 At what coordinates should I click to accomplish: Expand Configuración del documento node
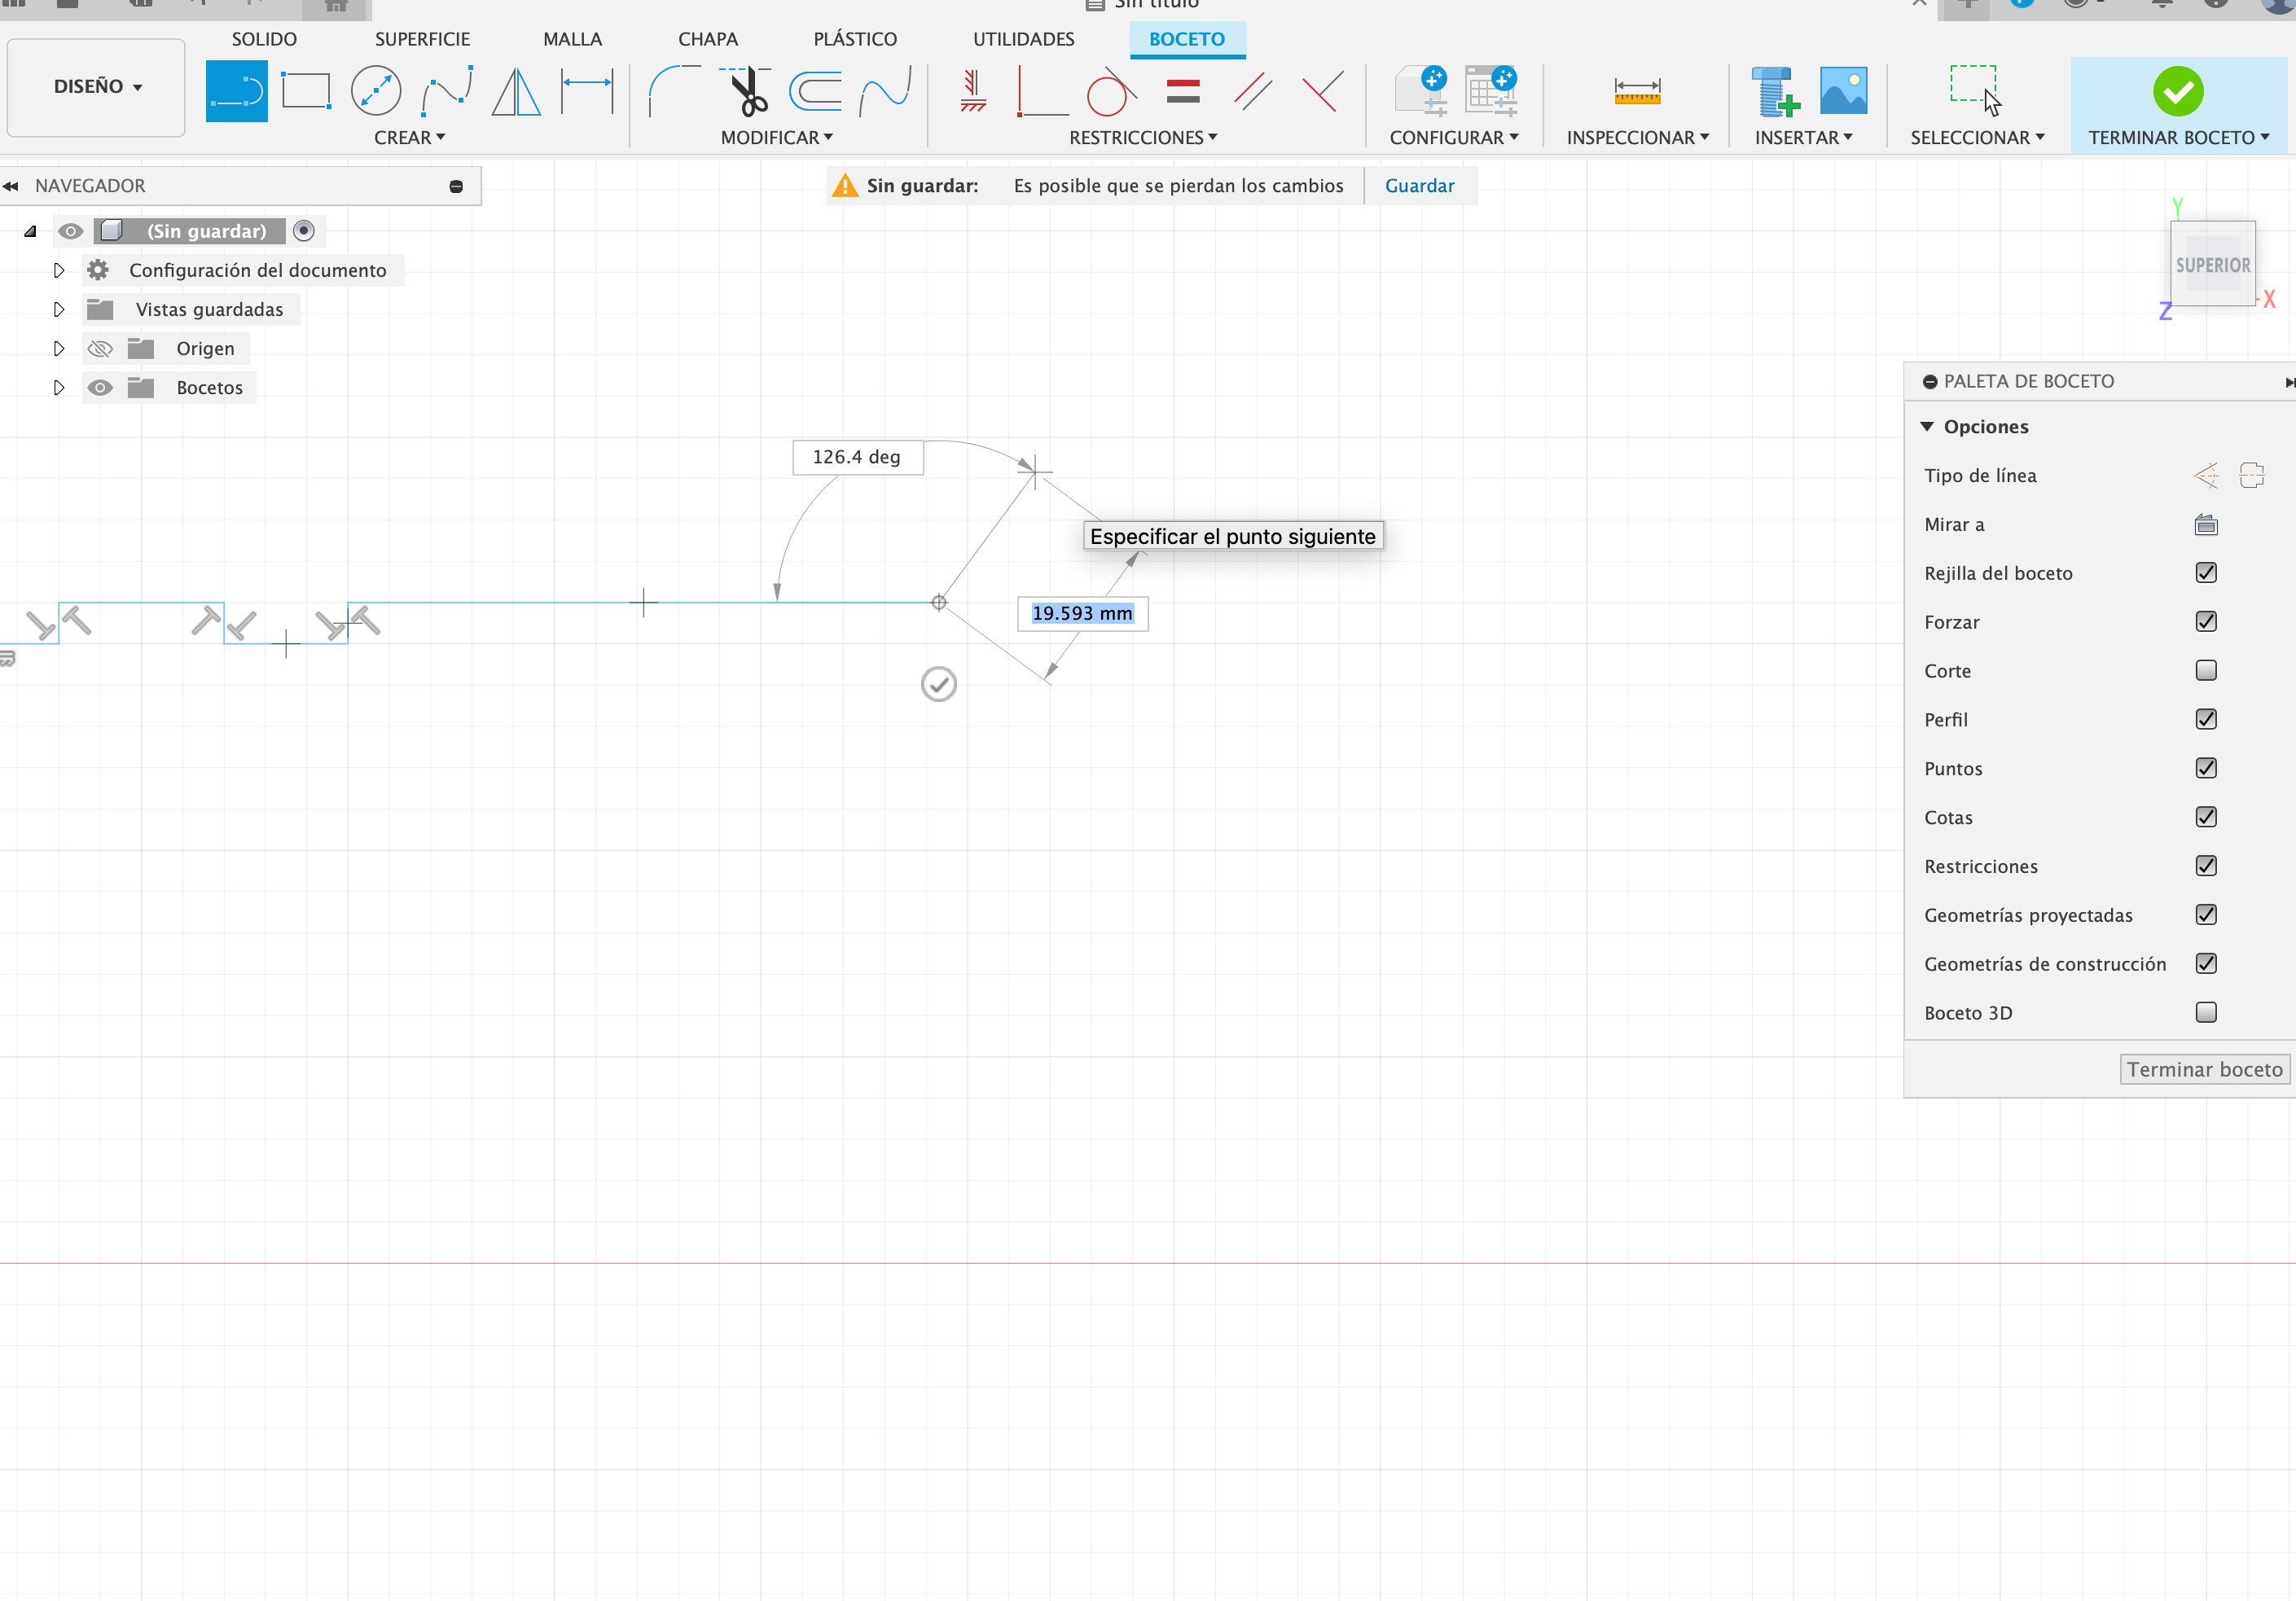(x=59, y=271)
